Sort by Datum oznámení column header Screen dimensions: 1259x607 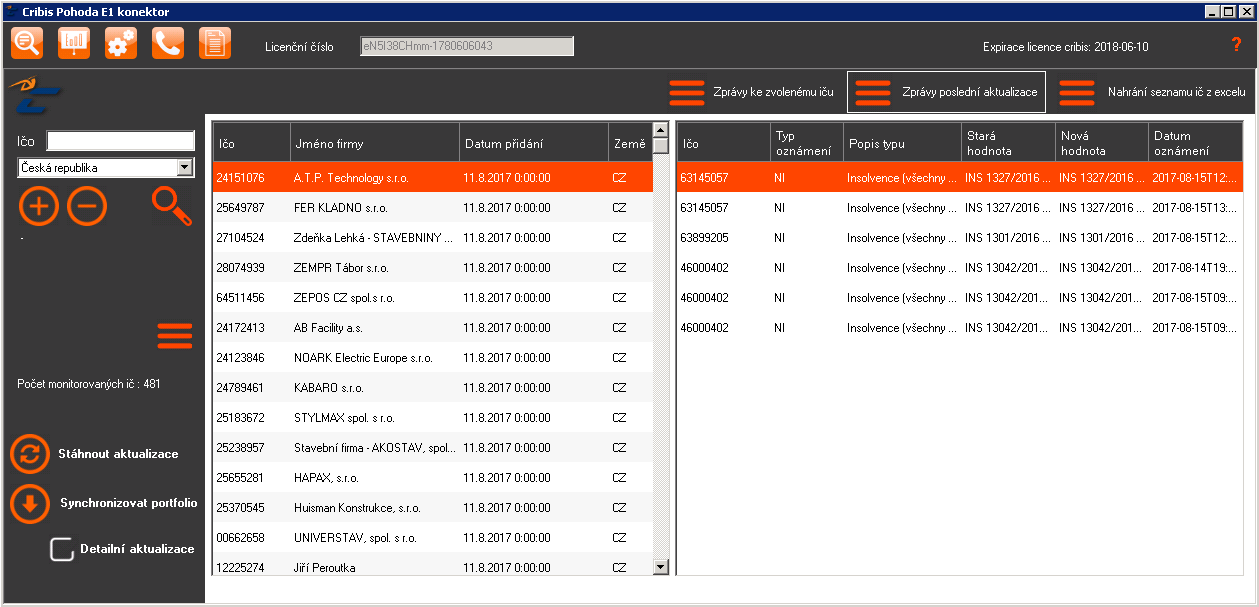1195,143
